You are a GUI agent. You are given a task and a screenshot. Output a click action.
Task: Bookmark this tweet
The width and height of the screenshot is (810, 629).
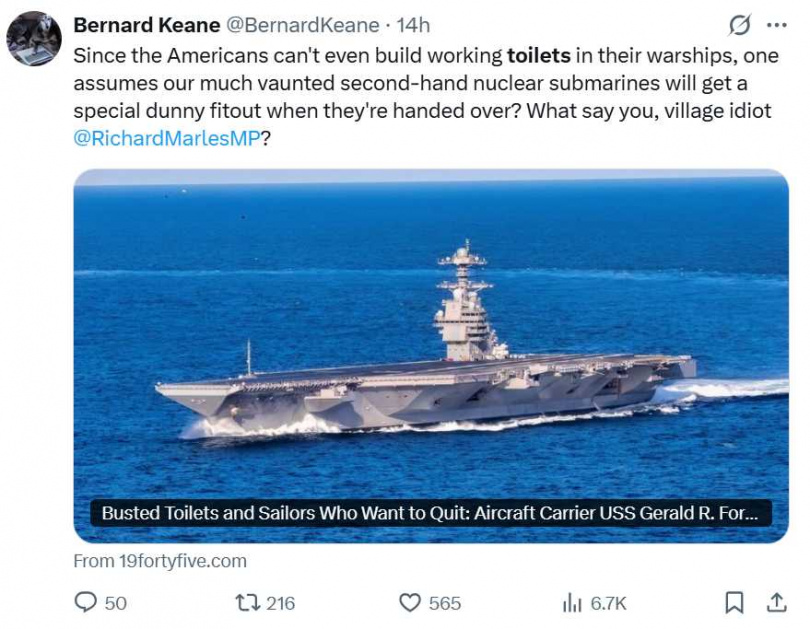(736, 603)
